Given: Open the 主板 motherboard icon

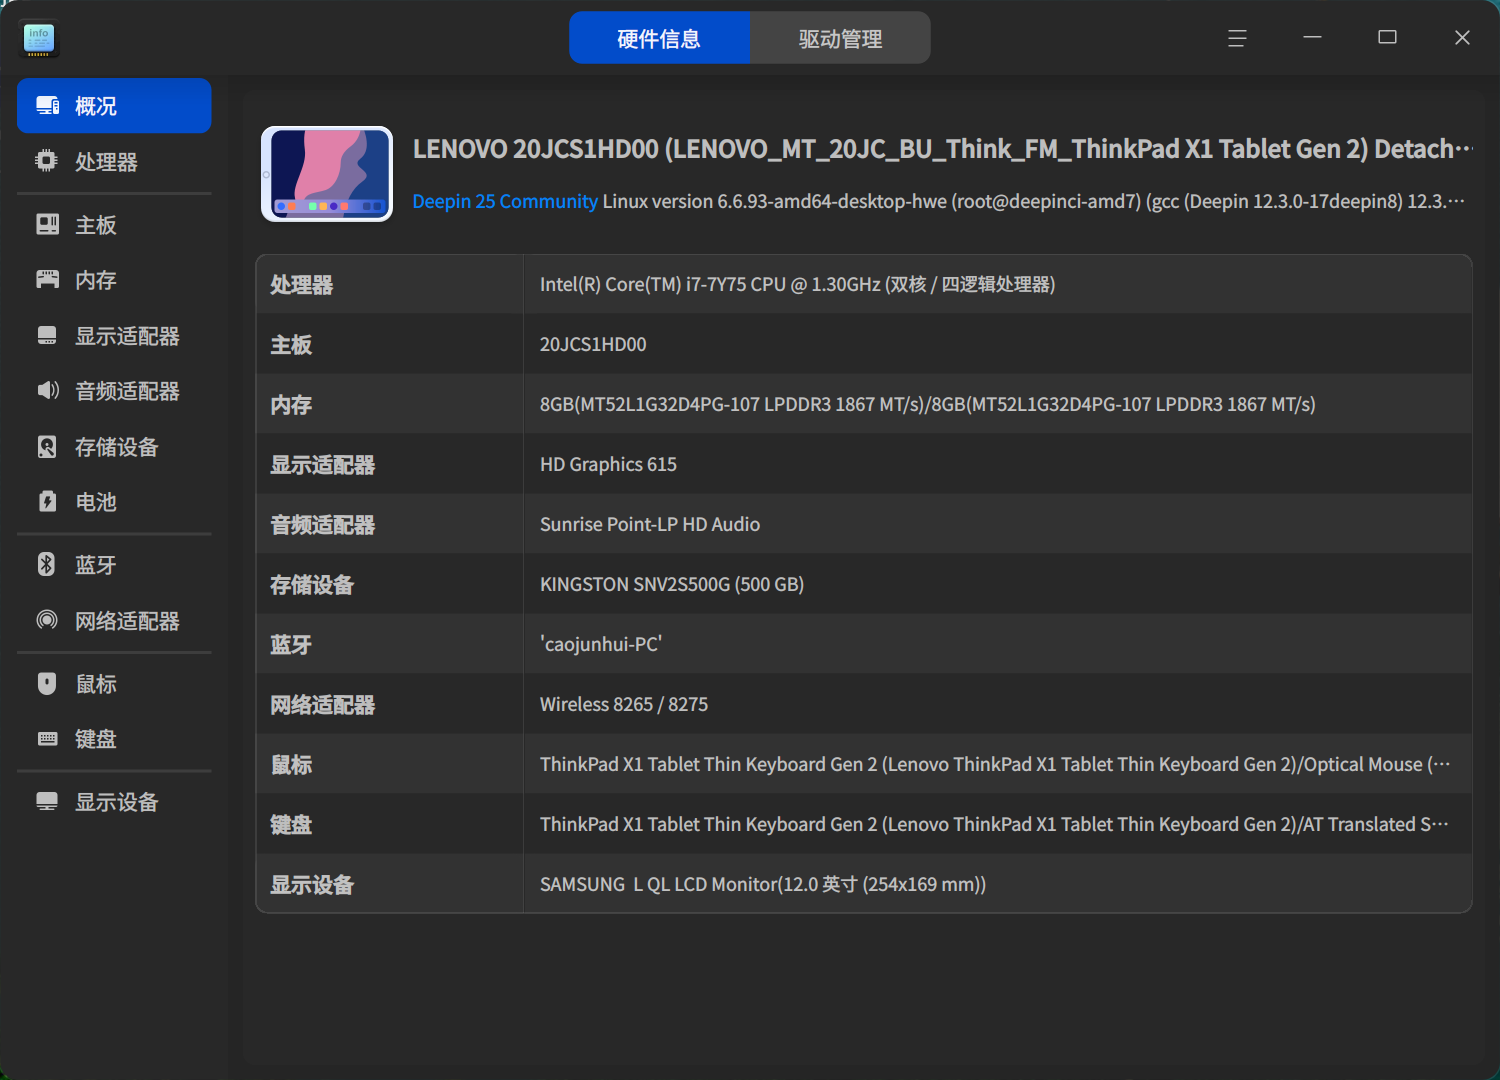Looking at the screenshot, I should [47, 224].
